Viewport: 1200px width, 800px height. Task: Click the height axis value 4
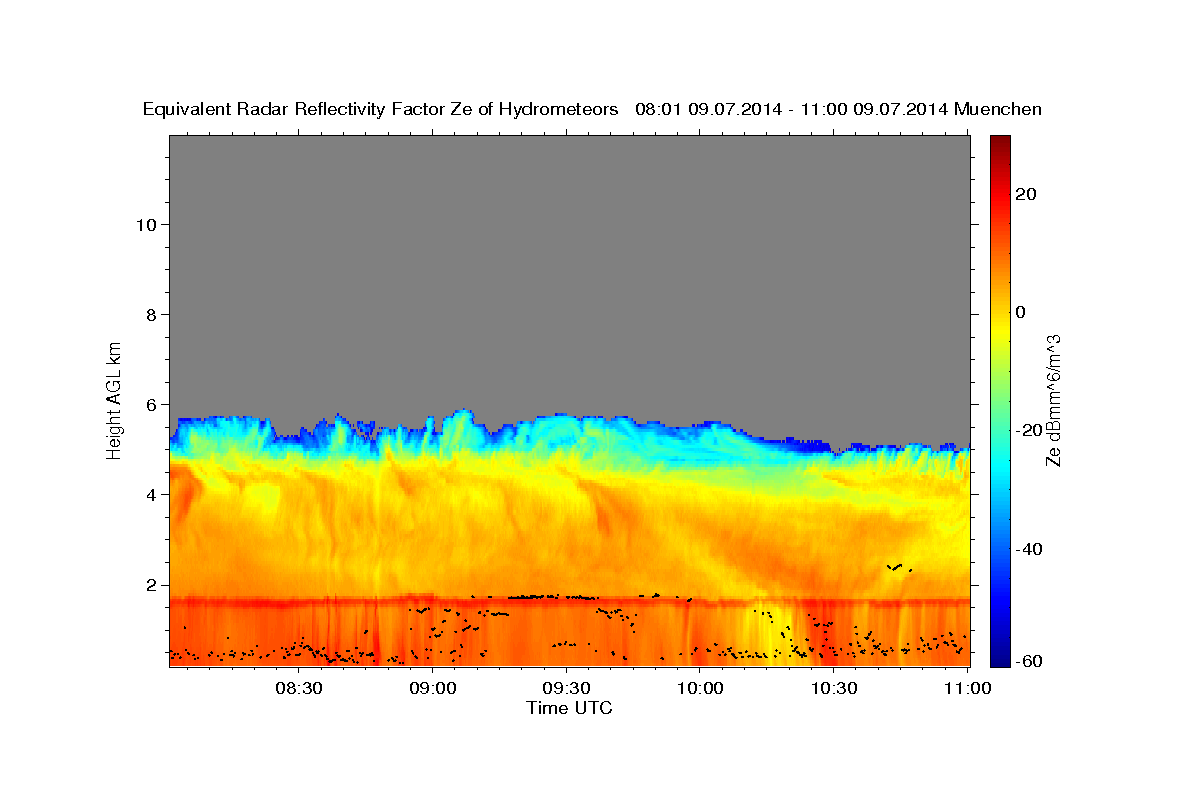(150, 494)
